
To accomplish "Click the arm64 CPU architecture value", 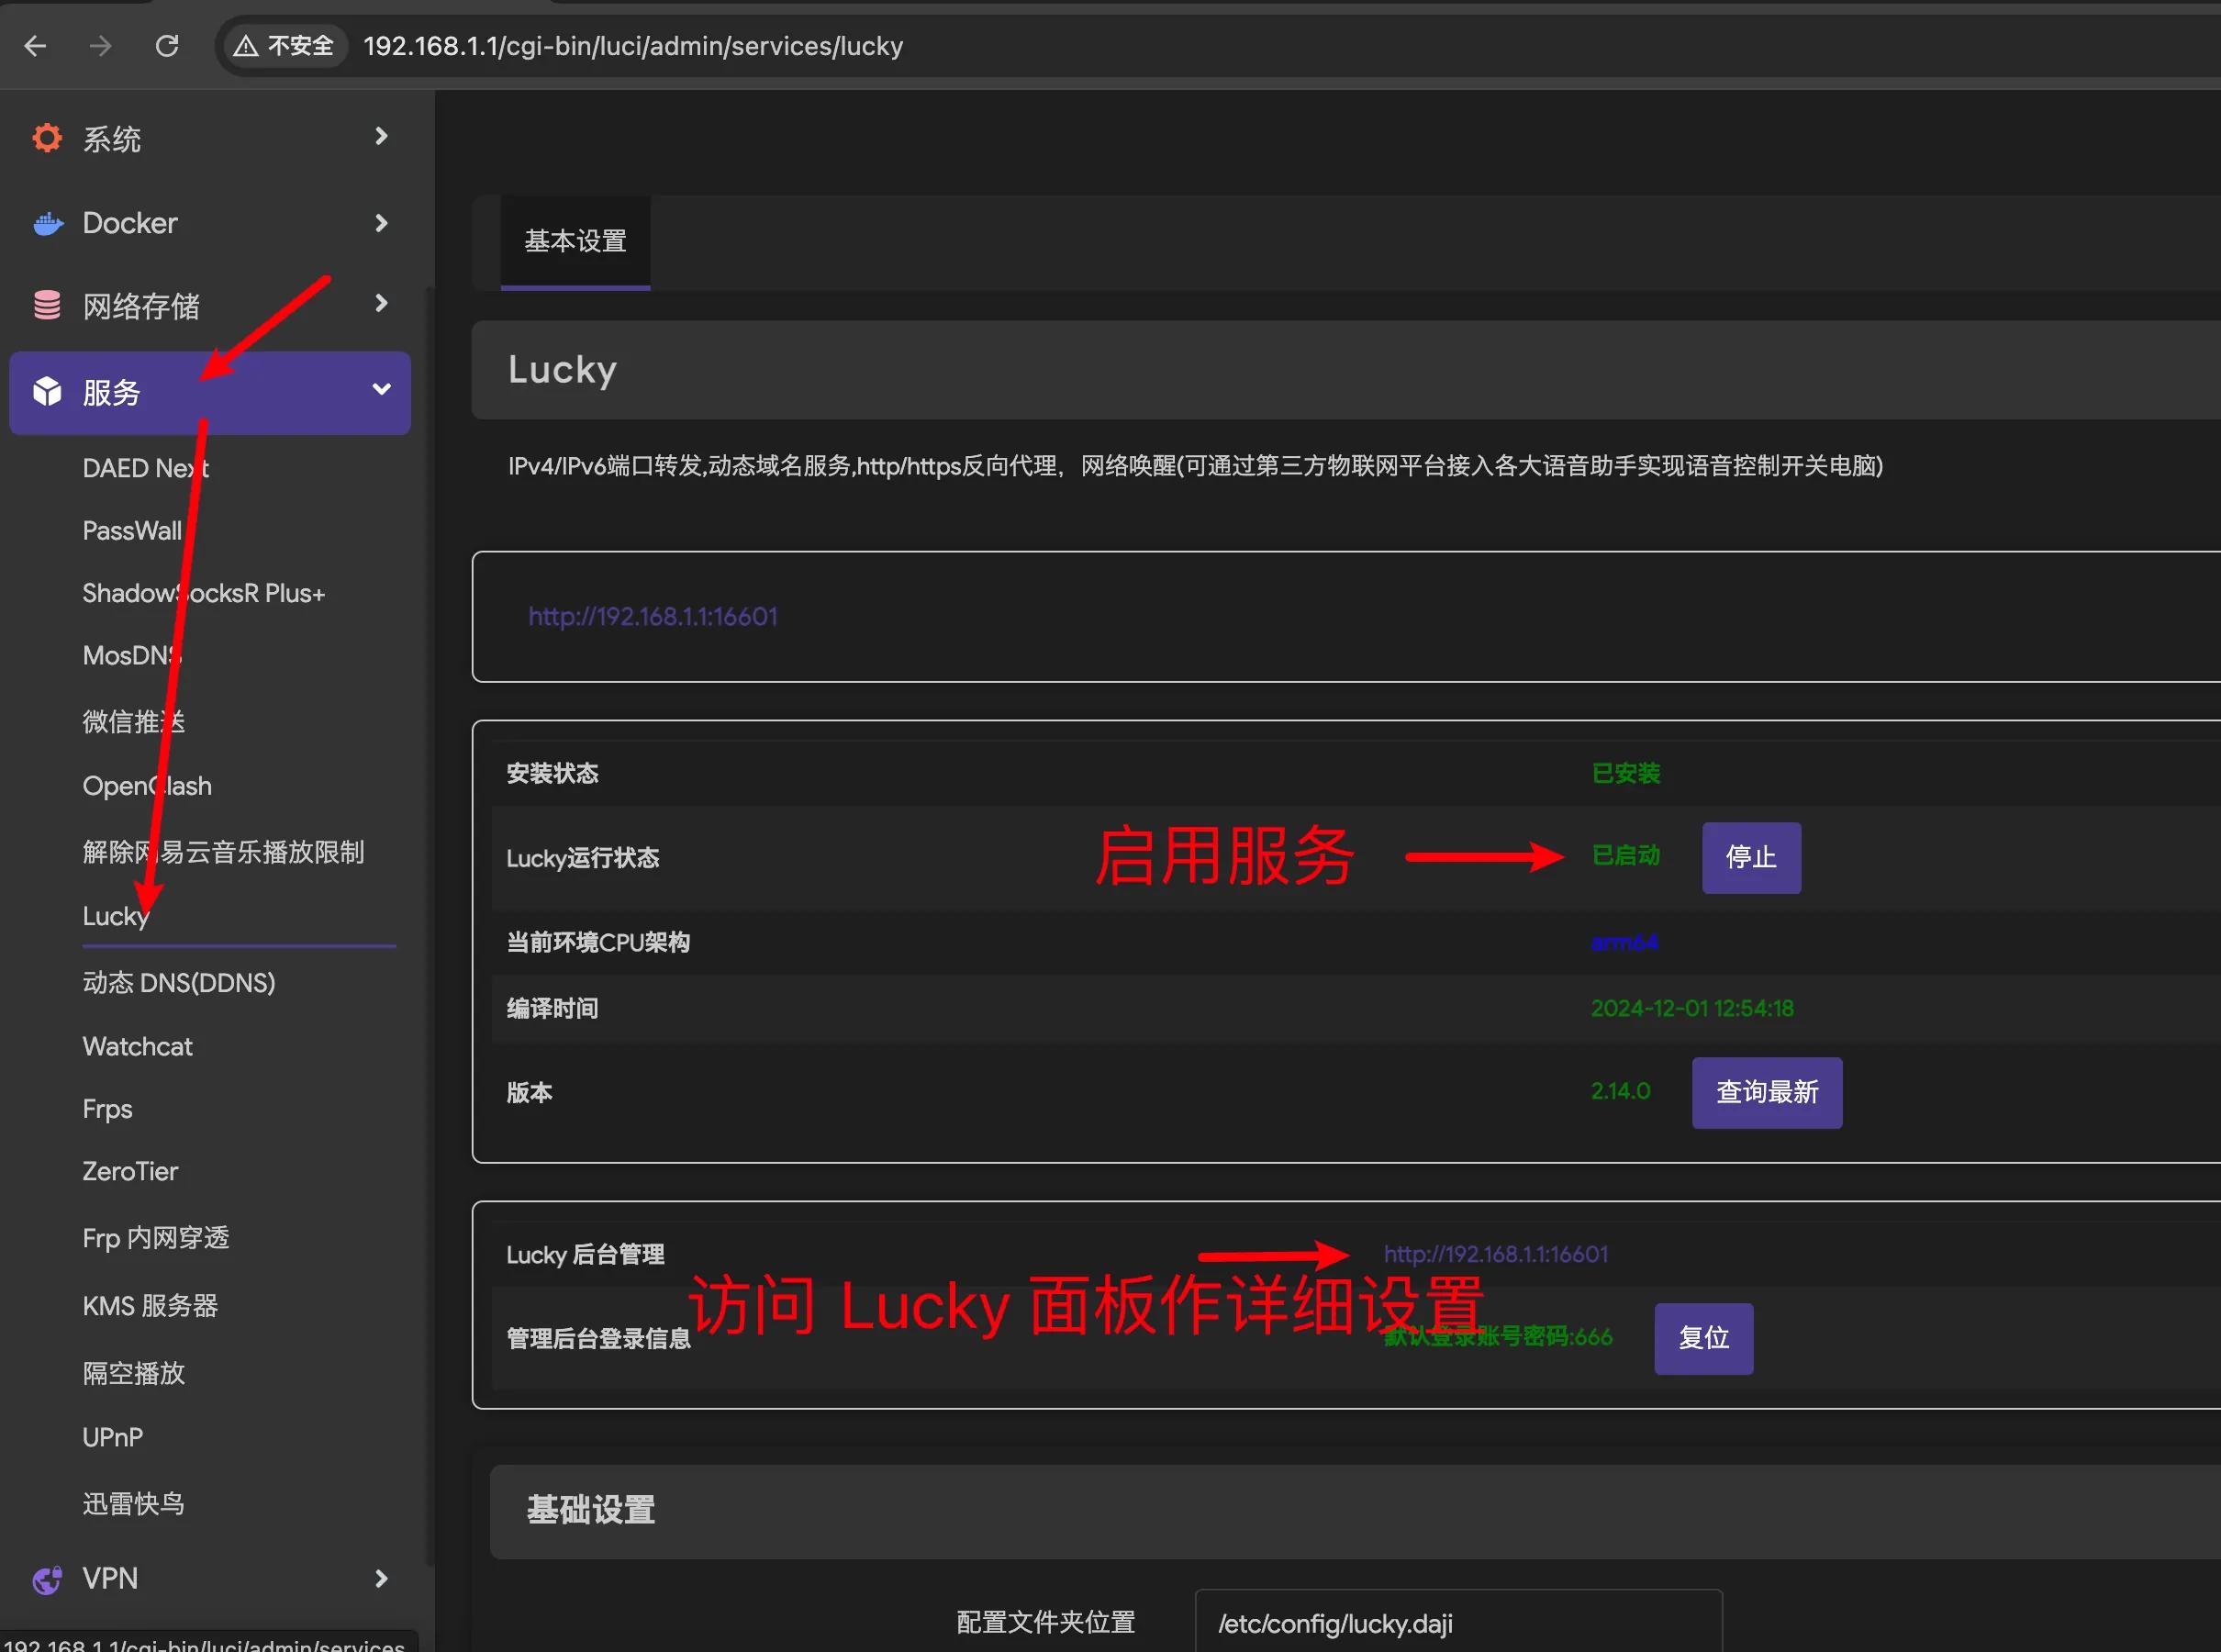I will [x=1624, y=942].
